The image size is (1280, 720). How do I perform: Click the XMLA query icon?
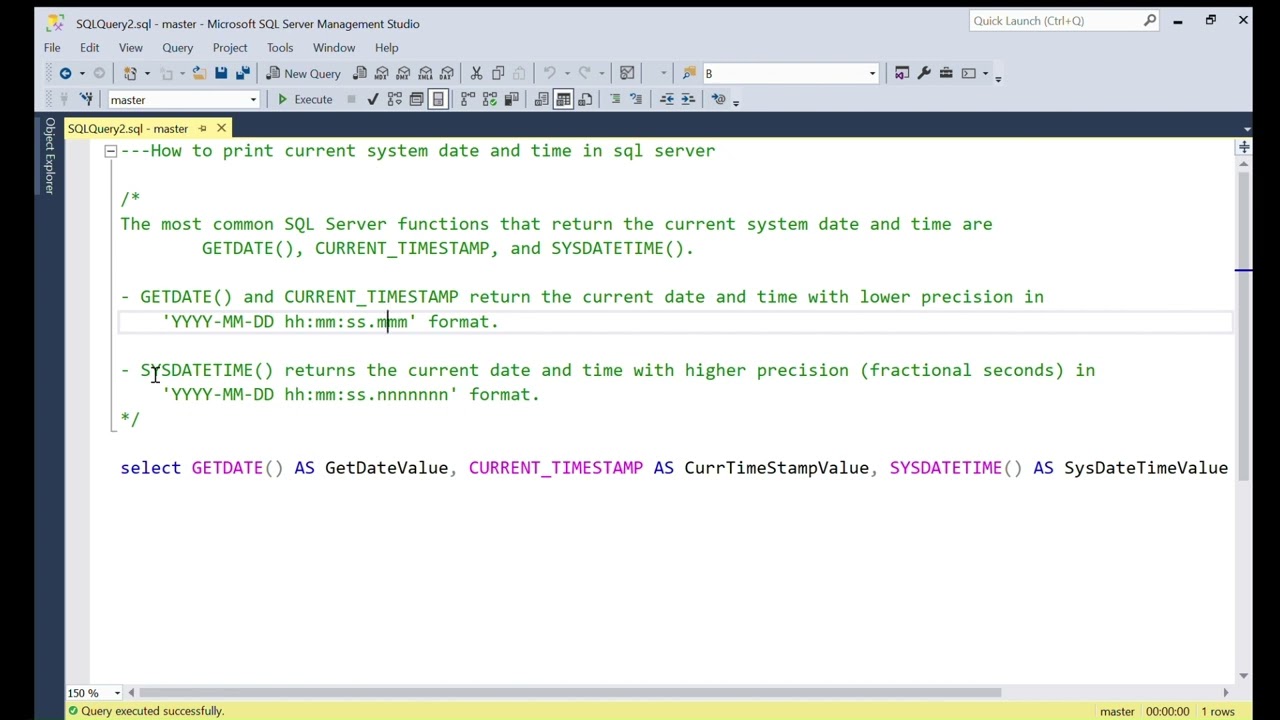(x=426, y=73)
